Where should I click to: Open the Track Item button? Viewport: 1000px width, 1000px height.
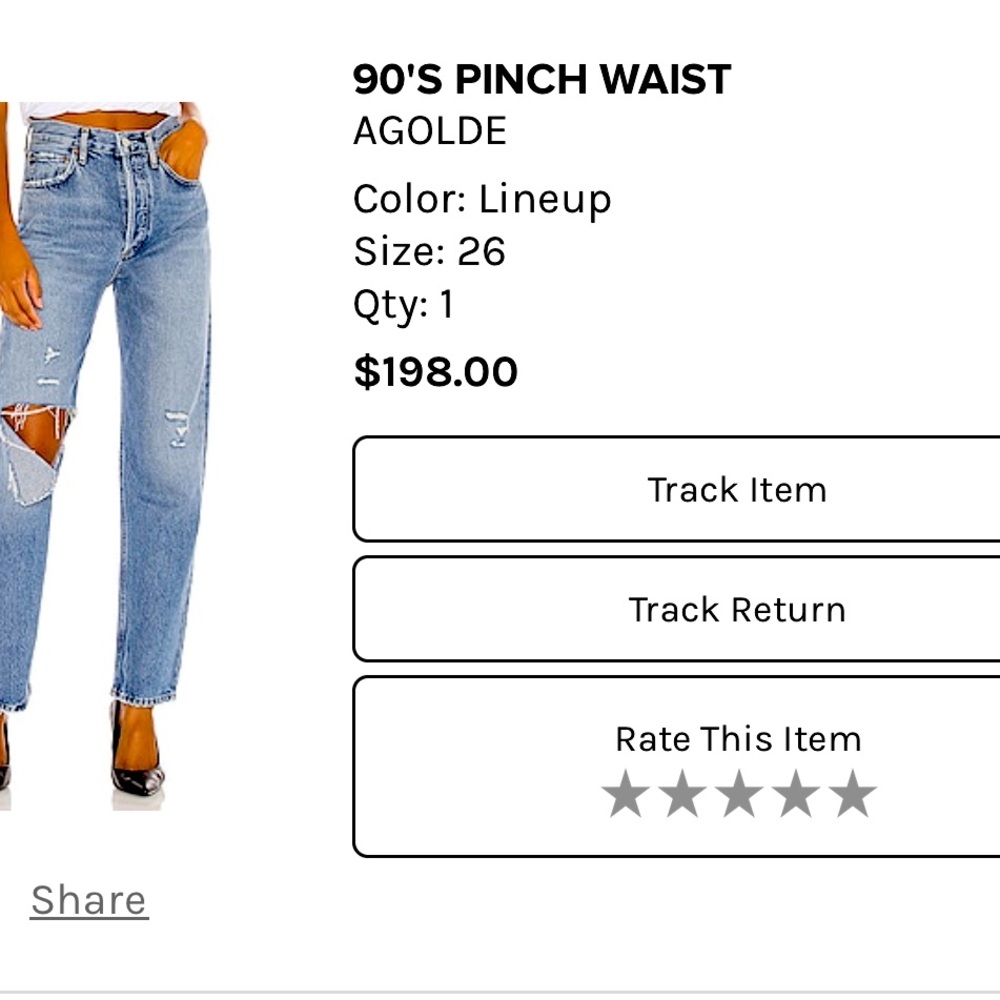click(676, 489)
